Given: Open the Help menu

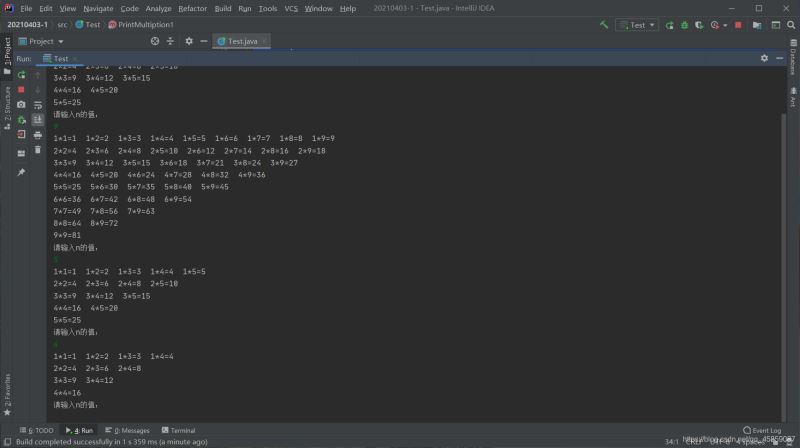Looking at the screenshot, I should click(347, 8).
